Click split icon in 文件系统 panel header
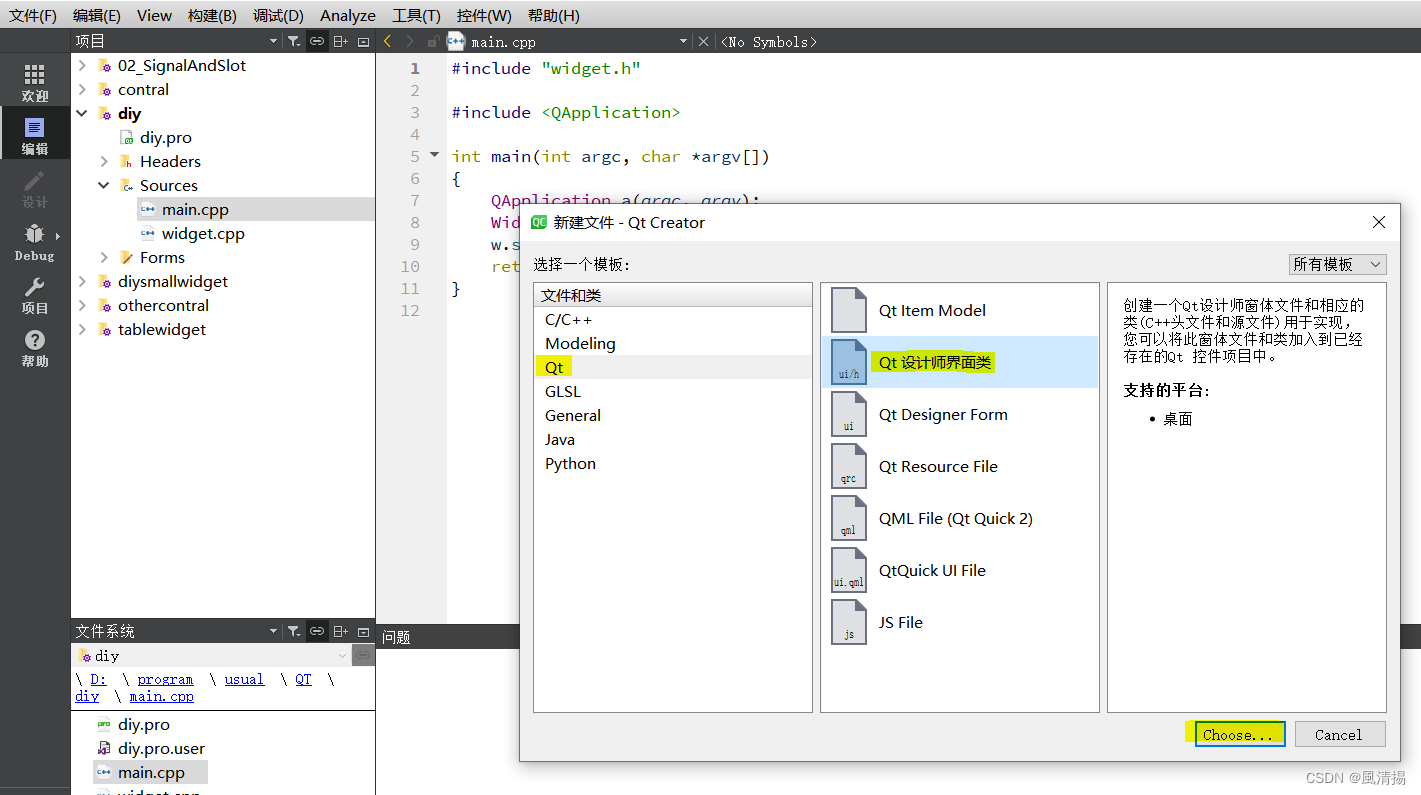The width and height of the screenshot is (1421, 795). pos(341,631)
